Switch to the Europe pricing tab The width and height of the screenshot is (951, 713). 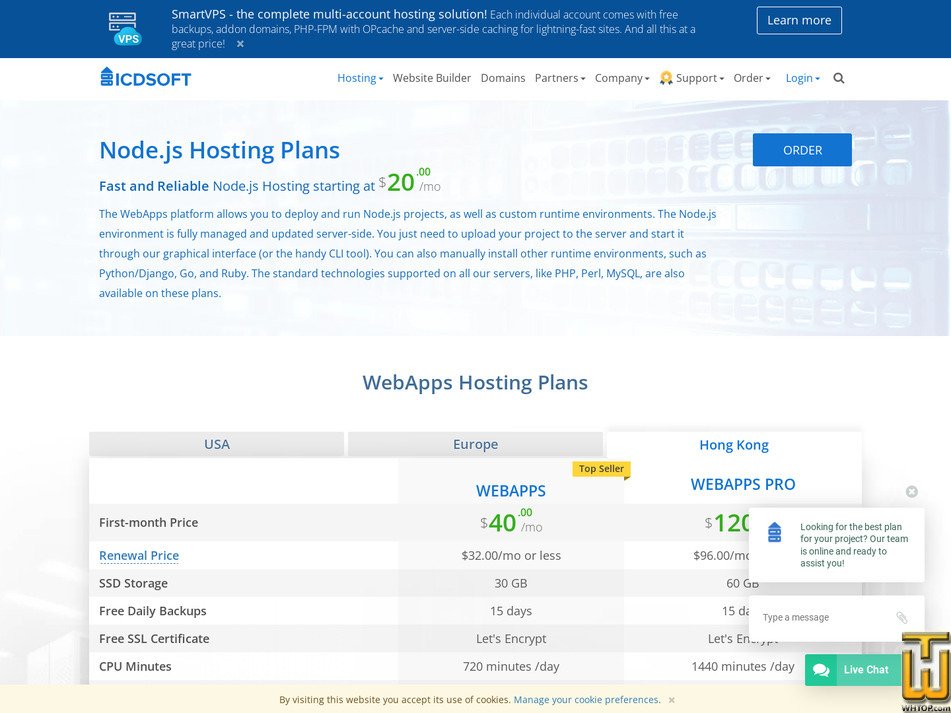click(x=475, y=444)
